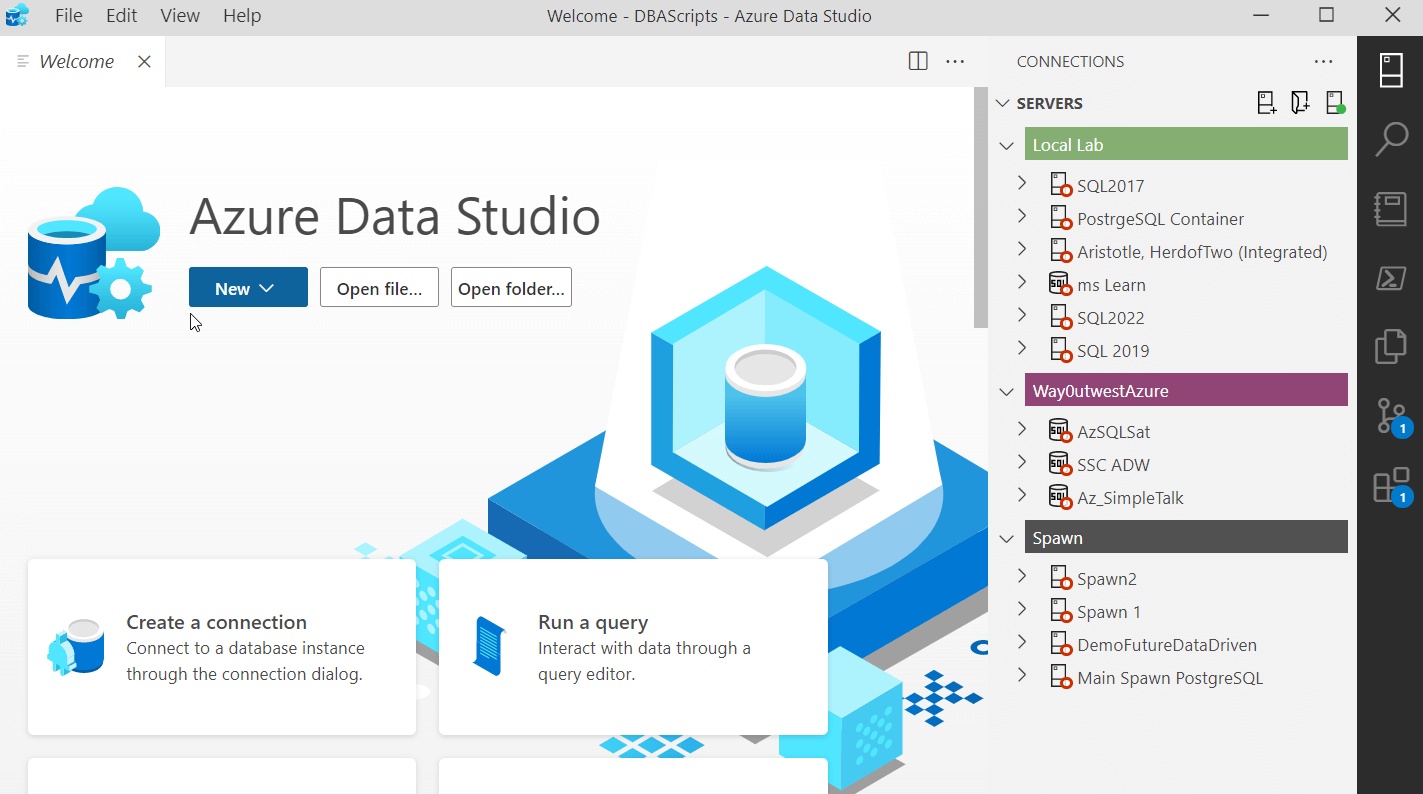
Task: Select Spawn 1 server entry
Action: [x=1109, y=612]
